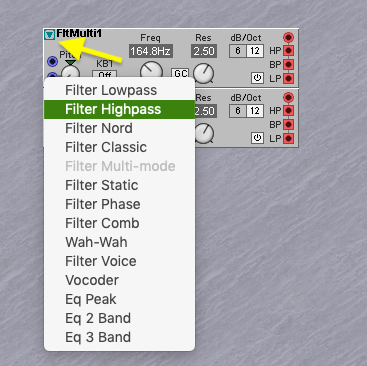Toggle the bypass power button on FltMulti1
Image resolution: width=367 pixels, height=366 pixels.
(257, 78)
